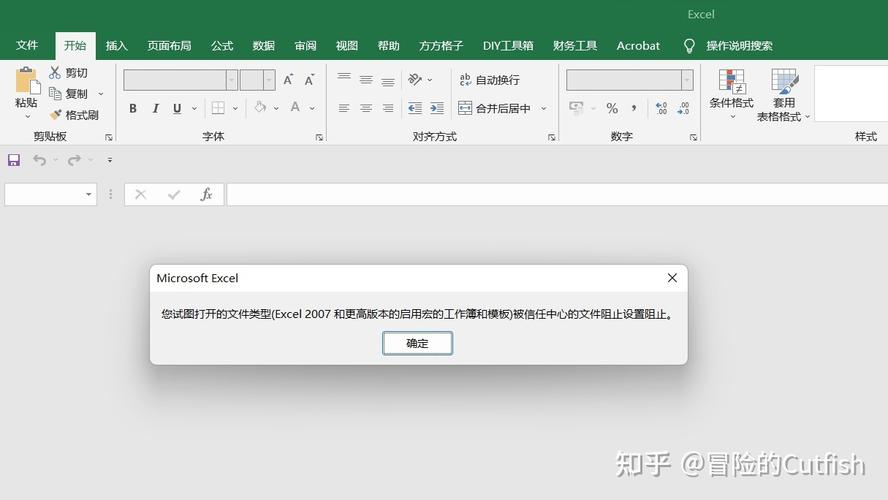This screenshot has height=500, width=888.
Task: Click the Fill Color bucket icon
Action: [260, 107]
